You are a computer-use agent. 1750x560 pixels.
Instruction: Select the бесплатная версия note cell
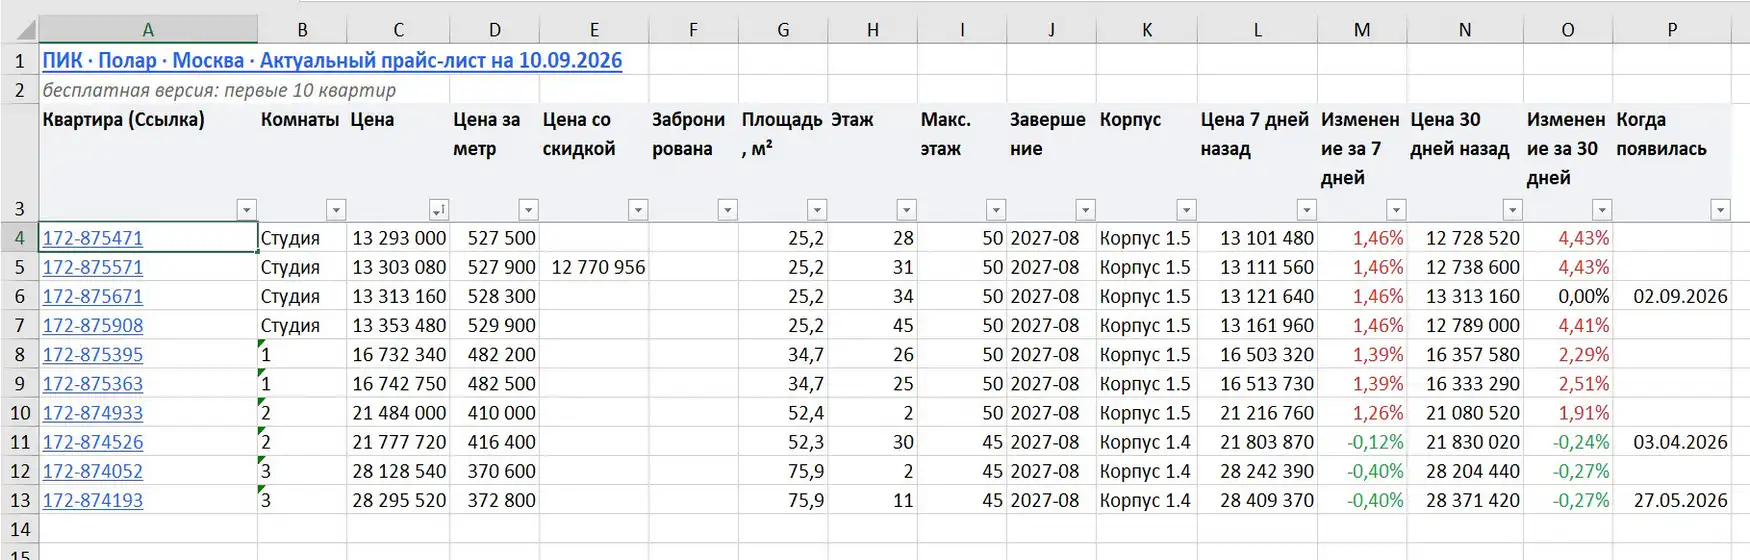click(x=148, y=90)
